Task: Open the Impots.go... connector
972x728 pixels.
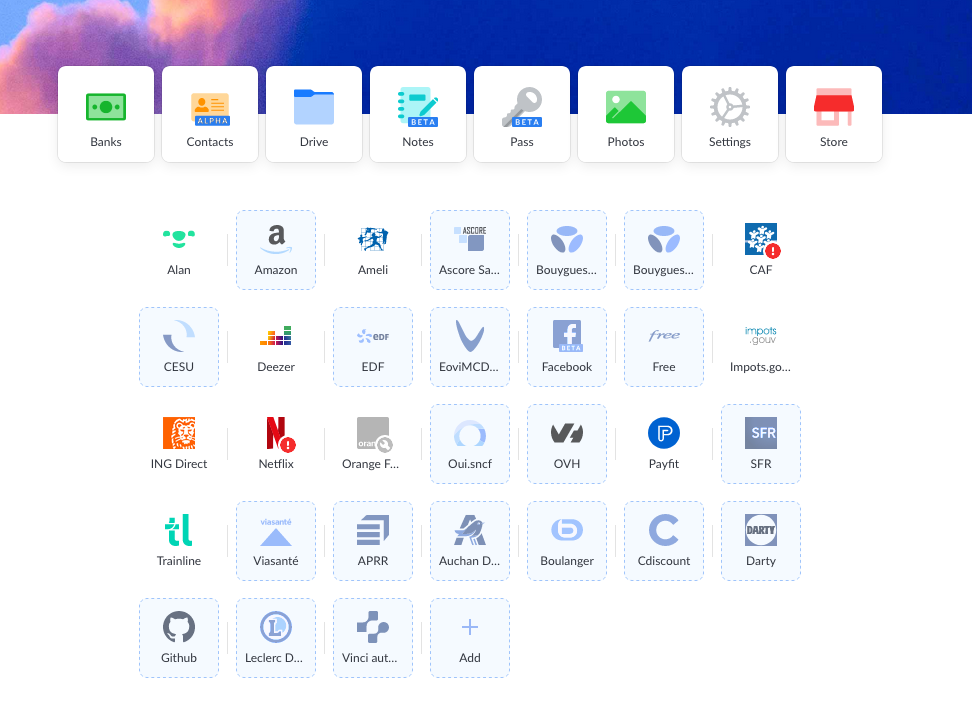Action: pos(761,347)
